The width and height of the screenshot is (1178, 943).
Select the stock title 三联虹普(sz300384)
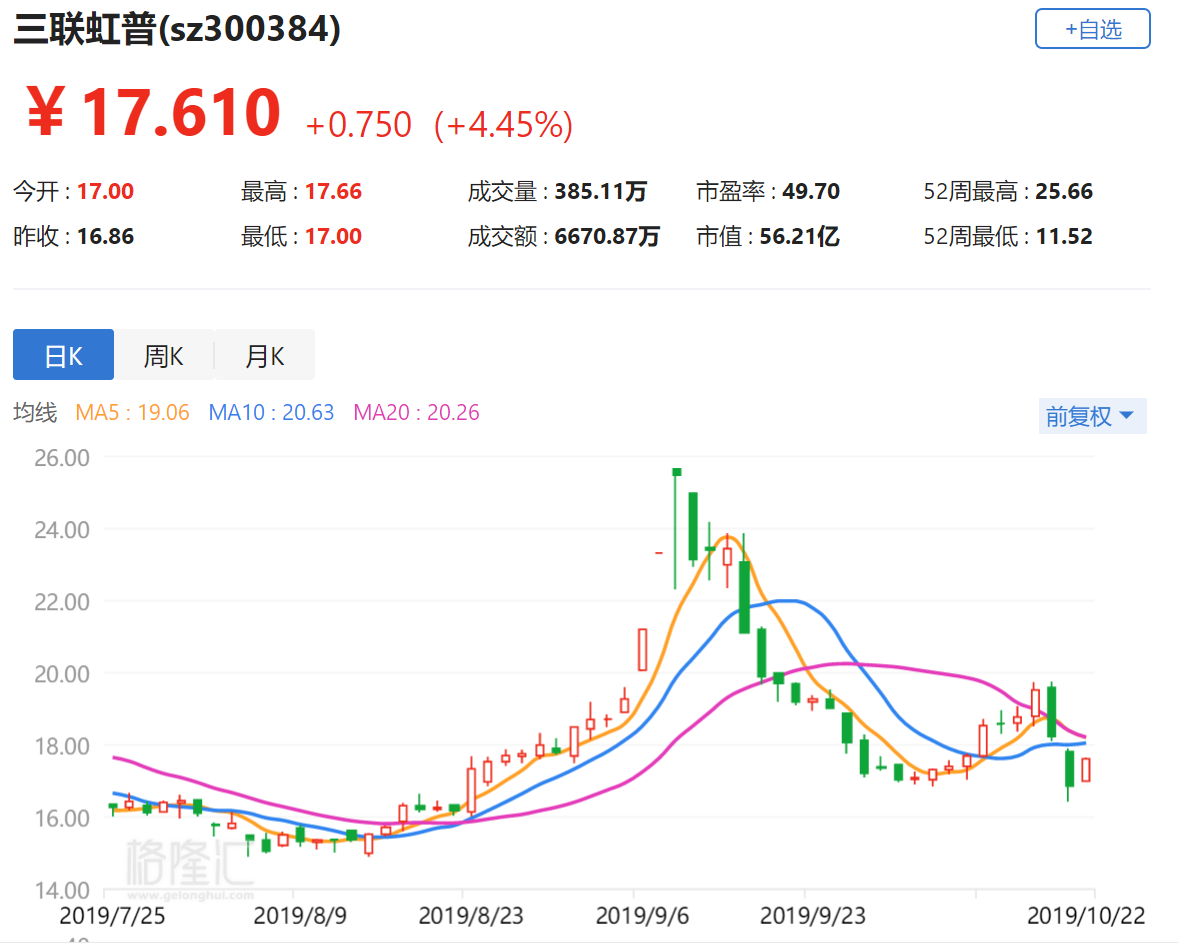point(177,30)
